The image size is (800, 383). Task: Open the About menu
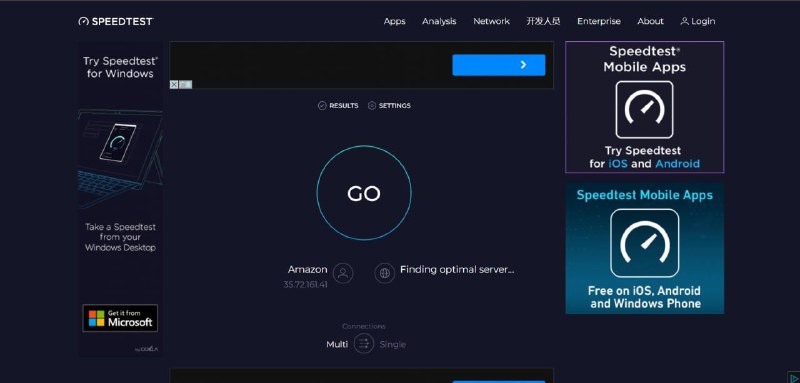click(650, 21)
